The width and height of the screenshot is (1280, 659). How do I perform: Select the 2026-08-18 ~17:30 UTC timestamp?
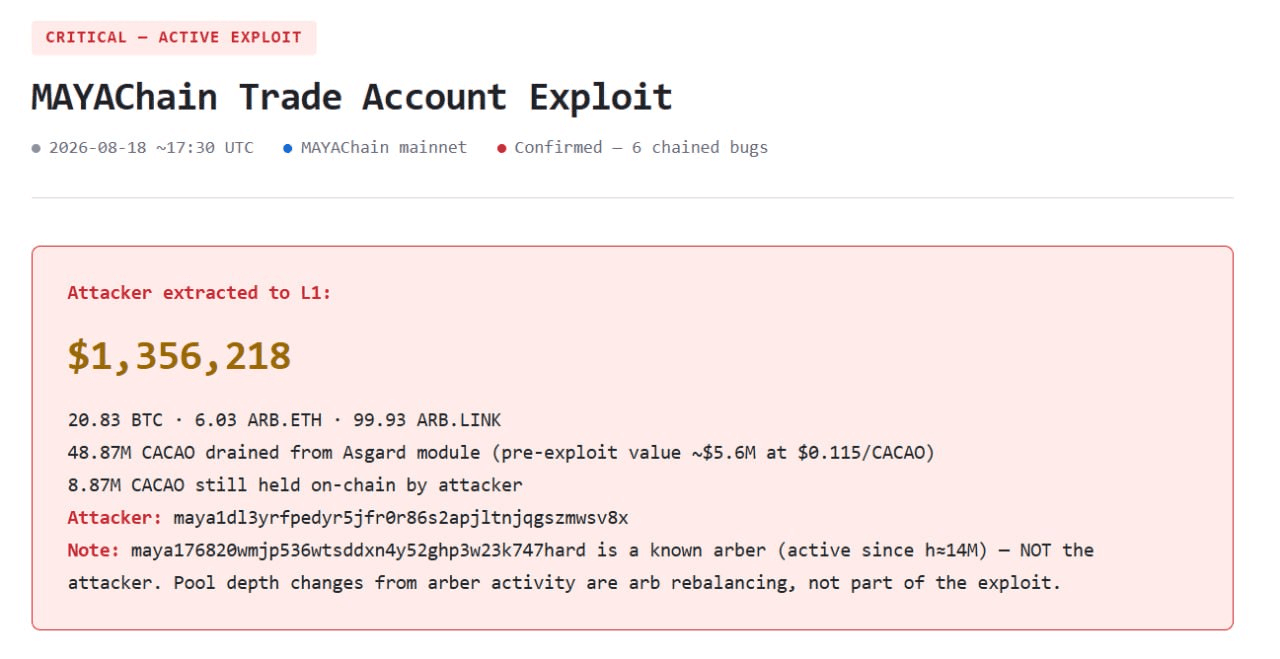pyautogui.click(x=151, y=148)
